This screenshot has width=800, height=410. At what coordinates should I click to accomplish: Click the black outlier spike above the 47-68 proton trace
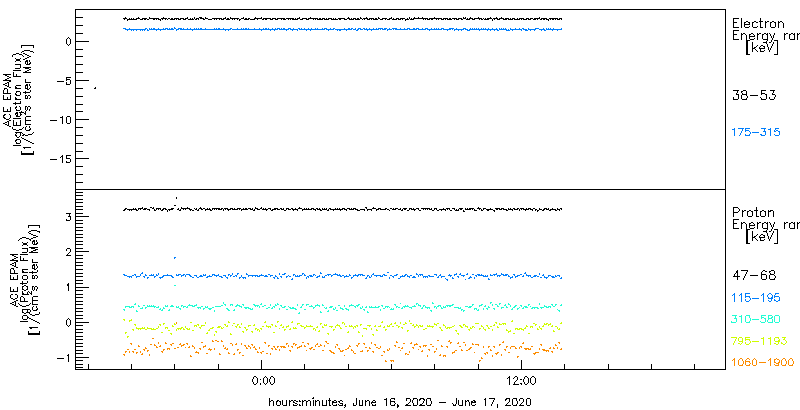(x=176, y=198)
